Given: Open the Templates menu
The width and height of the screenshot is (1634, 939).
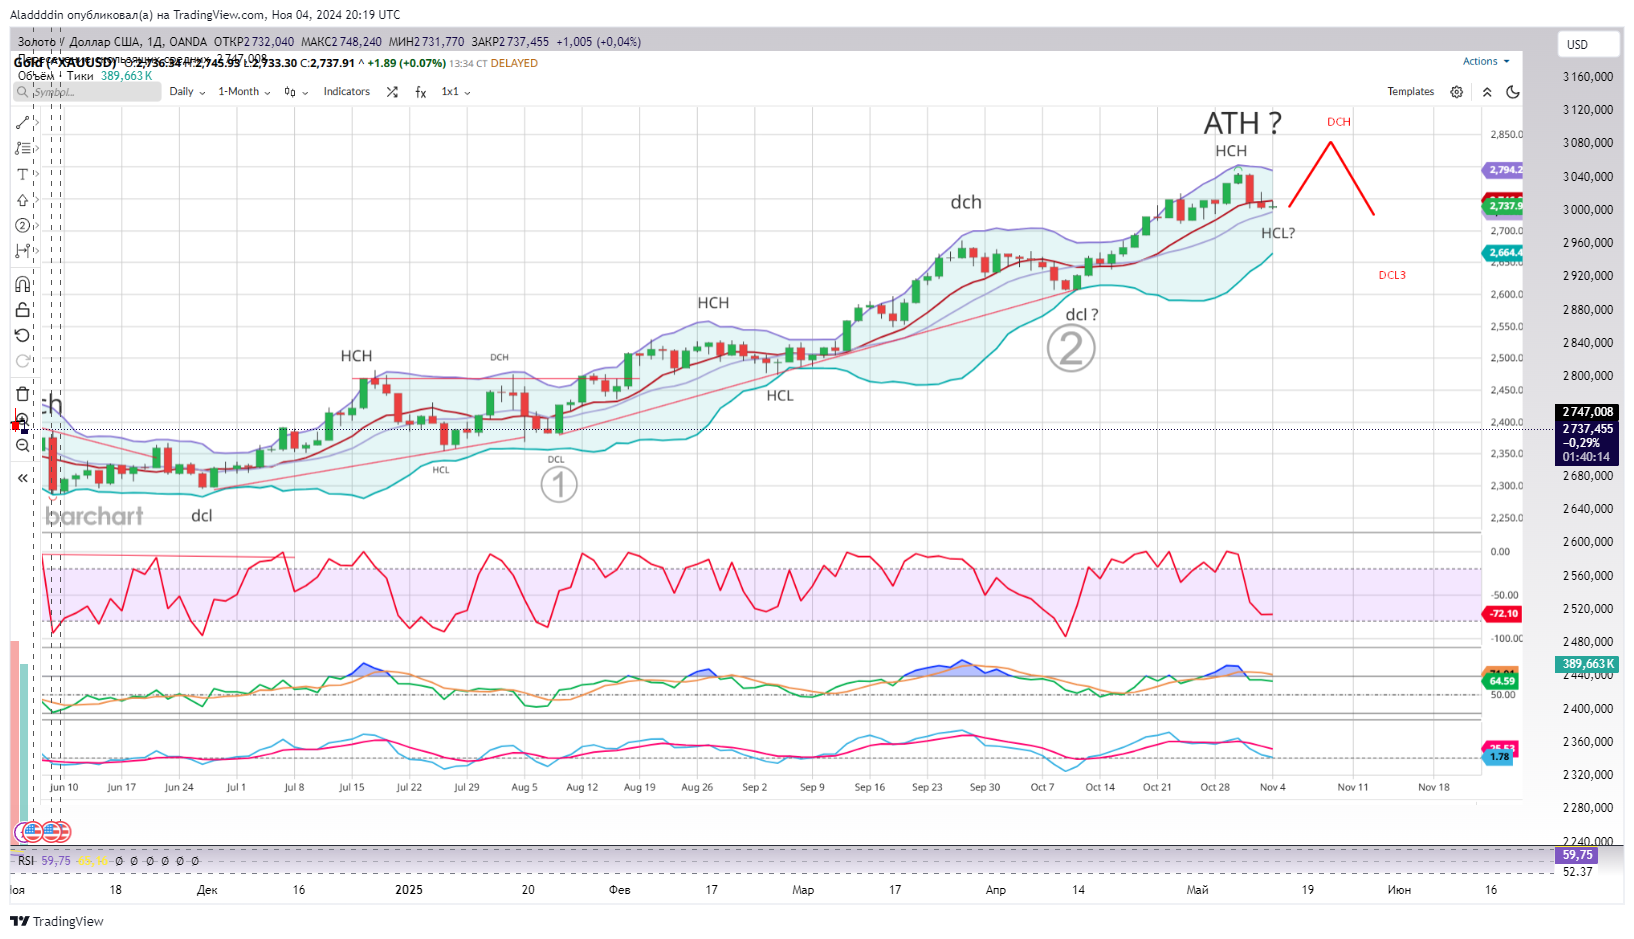Looking at the screenshot, I should 1410,92.
